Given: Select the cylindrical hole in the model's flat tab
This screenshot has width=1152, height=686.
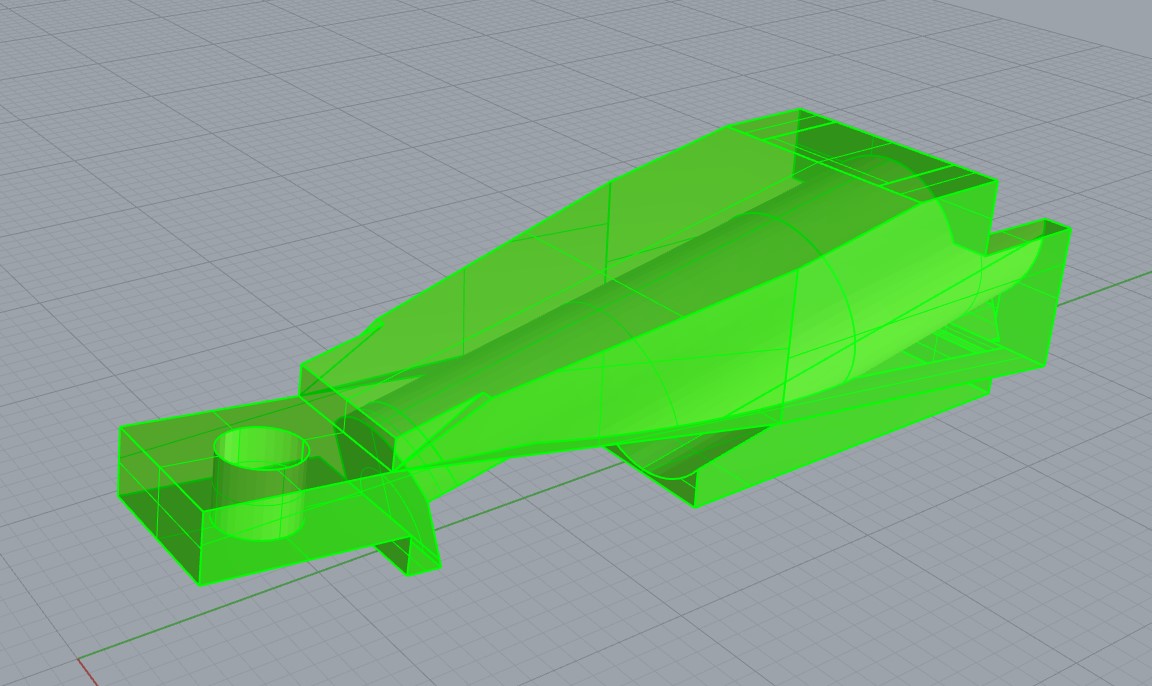Looking at the screenshot, I should point(261,483).
